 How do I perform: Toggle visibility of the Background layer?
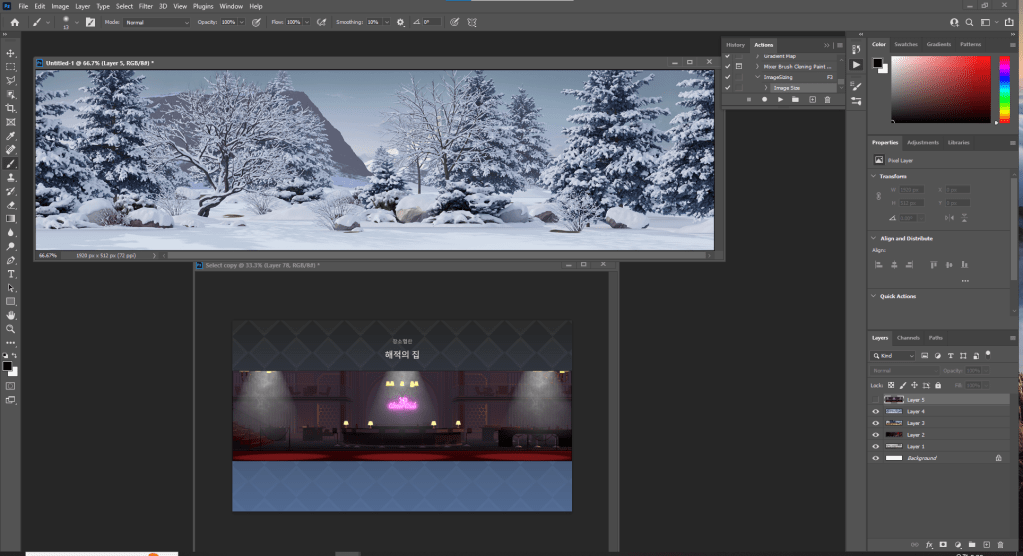coord(876,458)
